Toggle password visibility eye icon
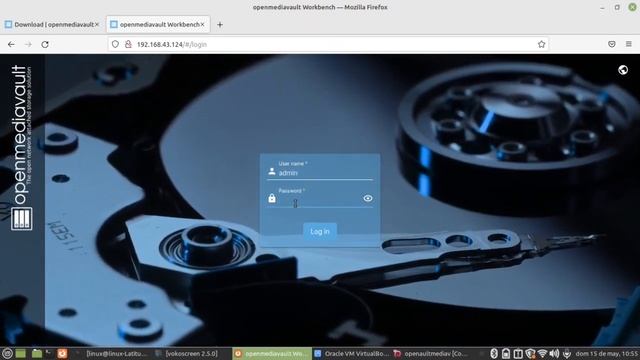This screenshot has height=360, width=640. pos(368,198)
